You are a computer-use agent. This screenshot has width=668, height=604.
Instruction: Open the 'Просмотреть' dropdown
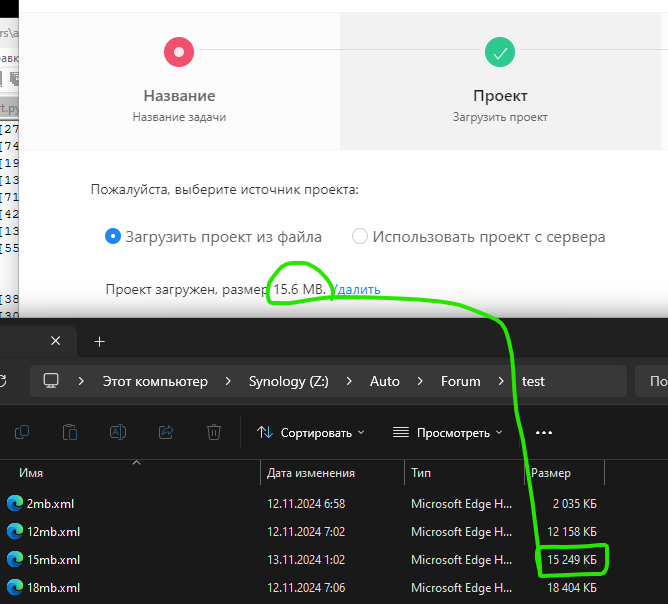click(x=448, y=432)
